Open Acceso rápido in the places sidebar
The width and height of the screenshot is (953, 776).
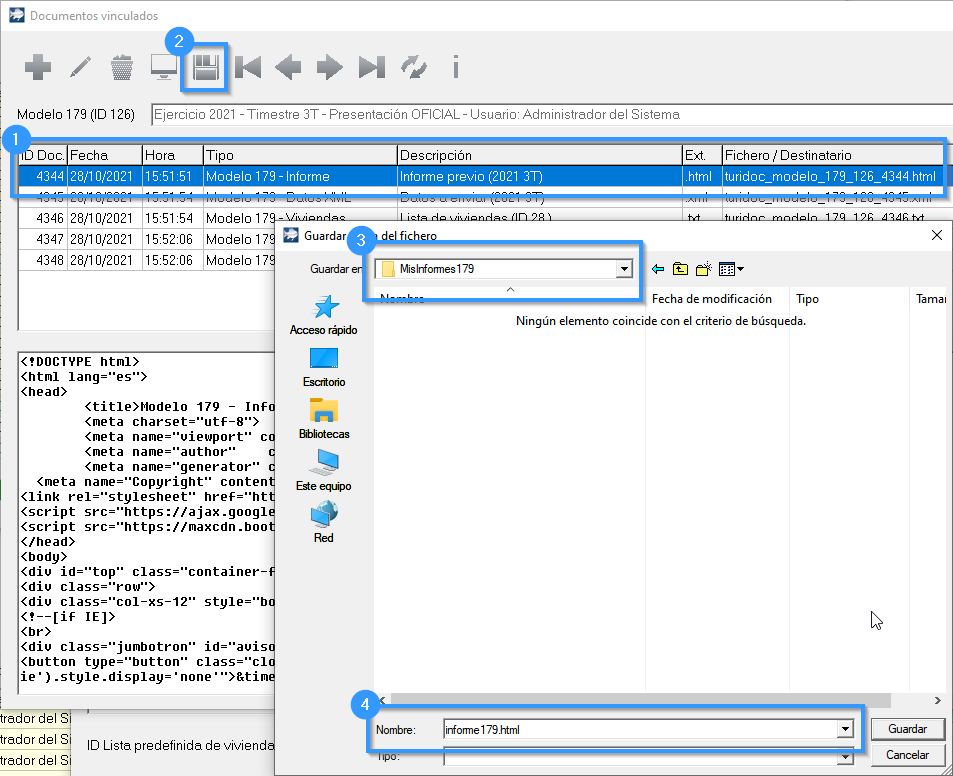tap(323, 315)
